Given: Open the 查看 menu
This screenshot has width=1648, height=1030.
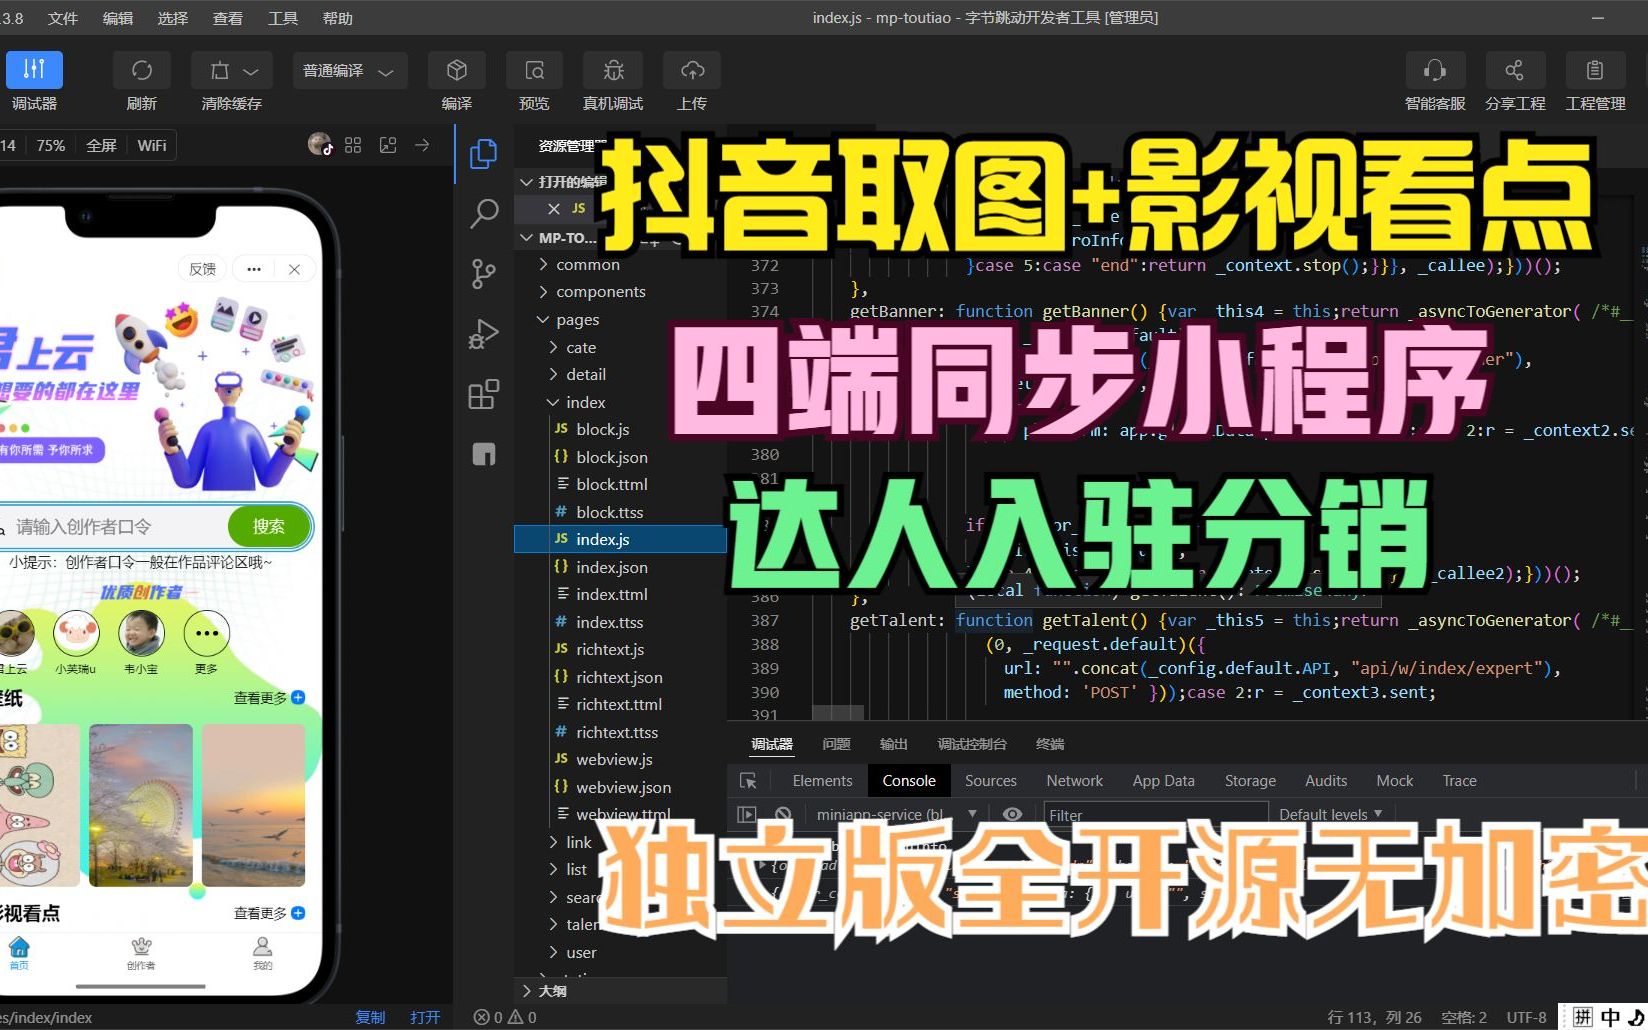Looking at the screenshot, I should [228, 18].
